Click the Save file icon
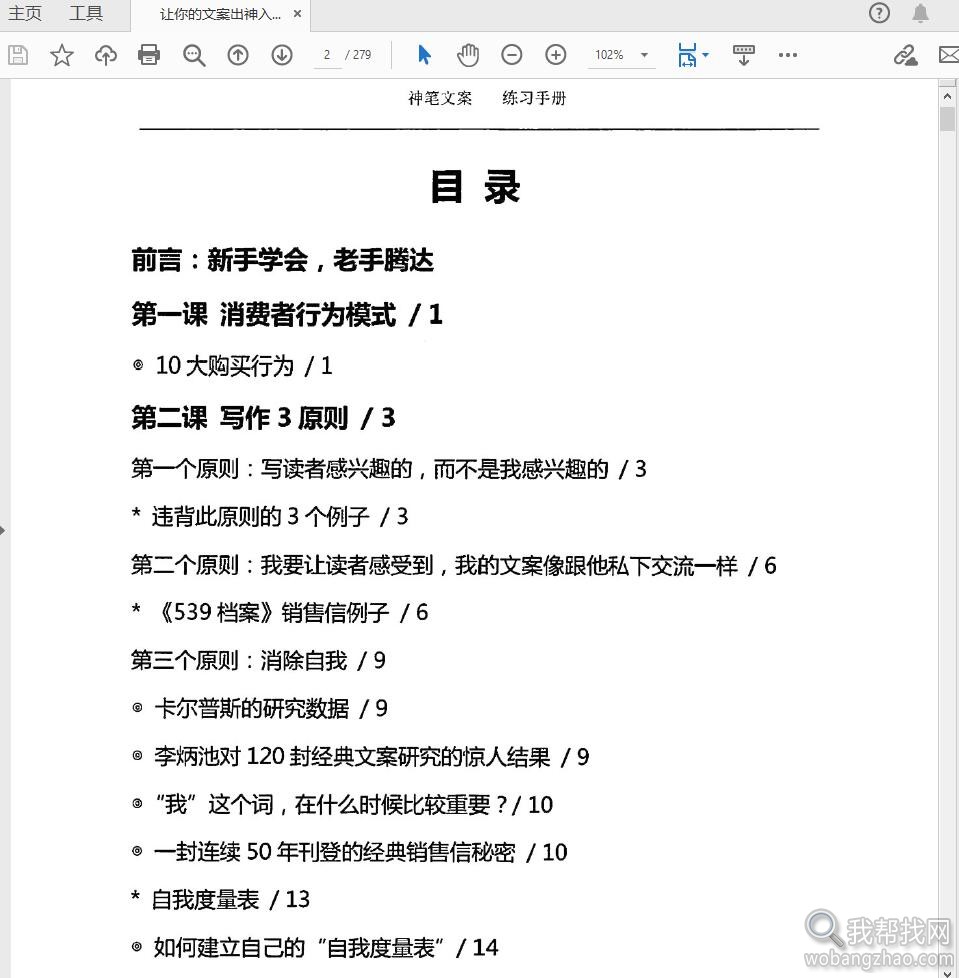This screenshot has height=978, width=959. tap(18, 55)
